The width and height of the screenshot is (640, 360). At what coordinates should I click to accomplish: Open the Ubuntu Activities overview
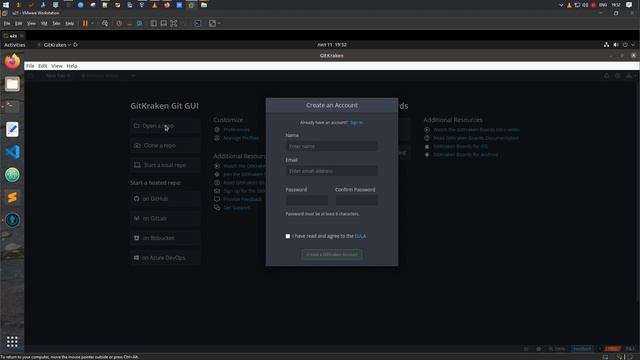click(15, 45)
